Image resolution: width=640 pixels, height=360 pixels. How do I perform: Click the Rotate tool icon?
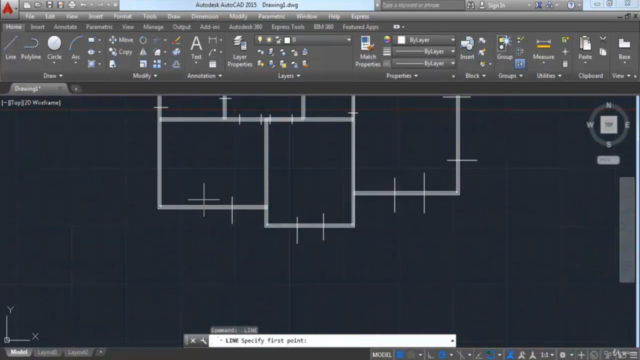point(143,40)
